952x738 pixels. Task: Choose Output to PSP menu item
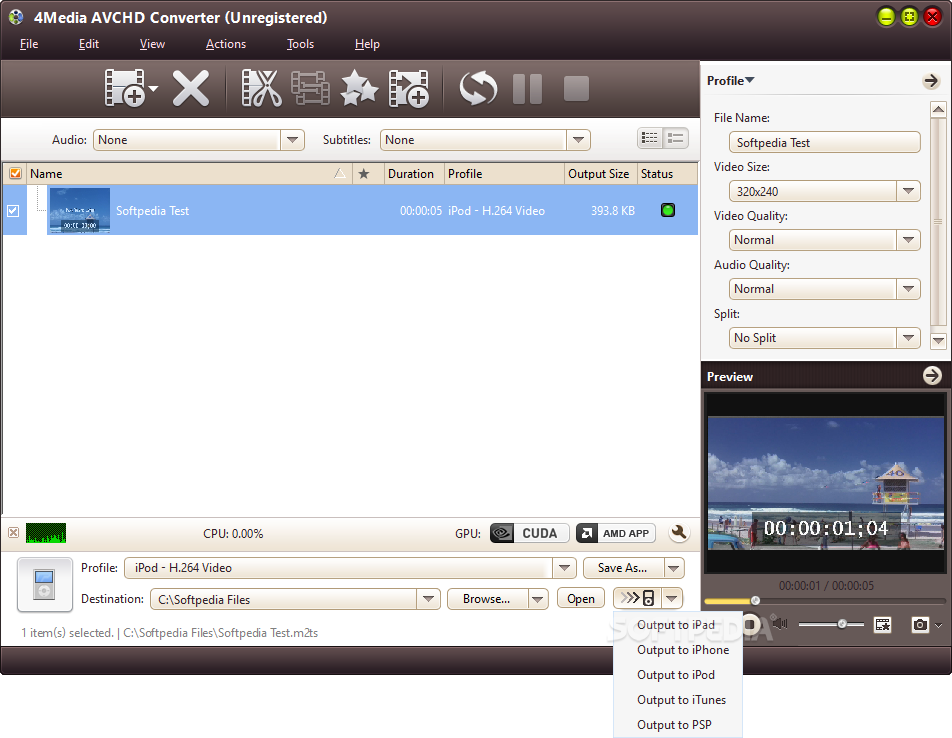[679, 725]
